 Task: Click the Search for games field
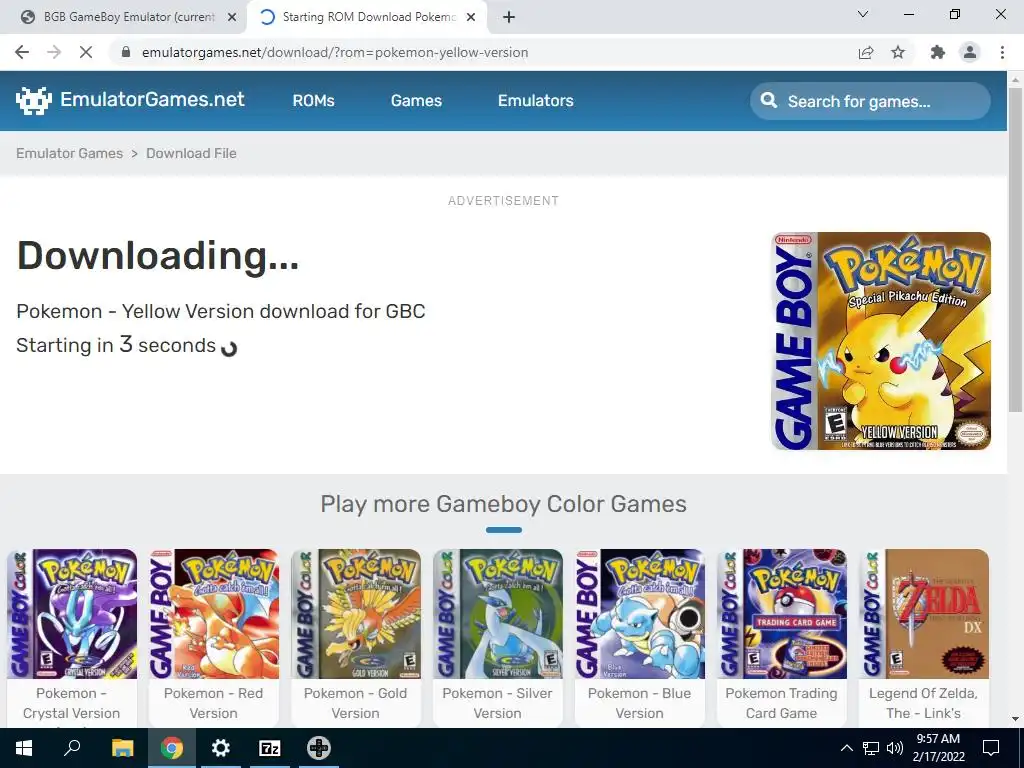coord(871,101)
